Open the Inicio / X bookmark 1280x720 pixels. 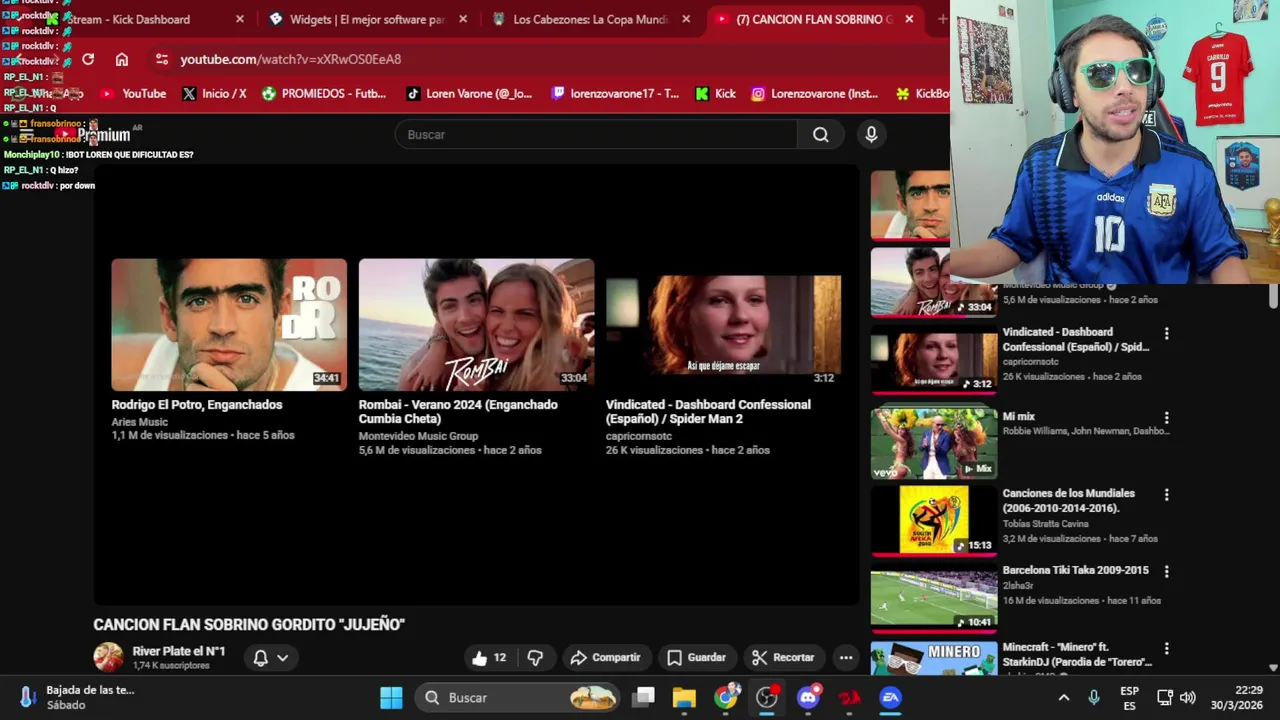click(214, 94)
